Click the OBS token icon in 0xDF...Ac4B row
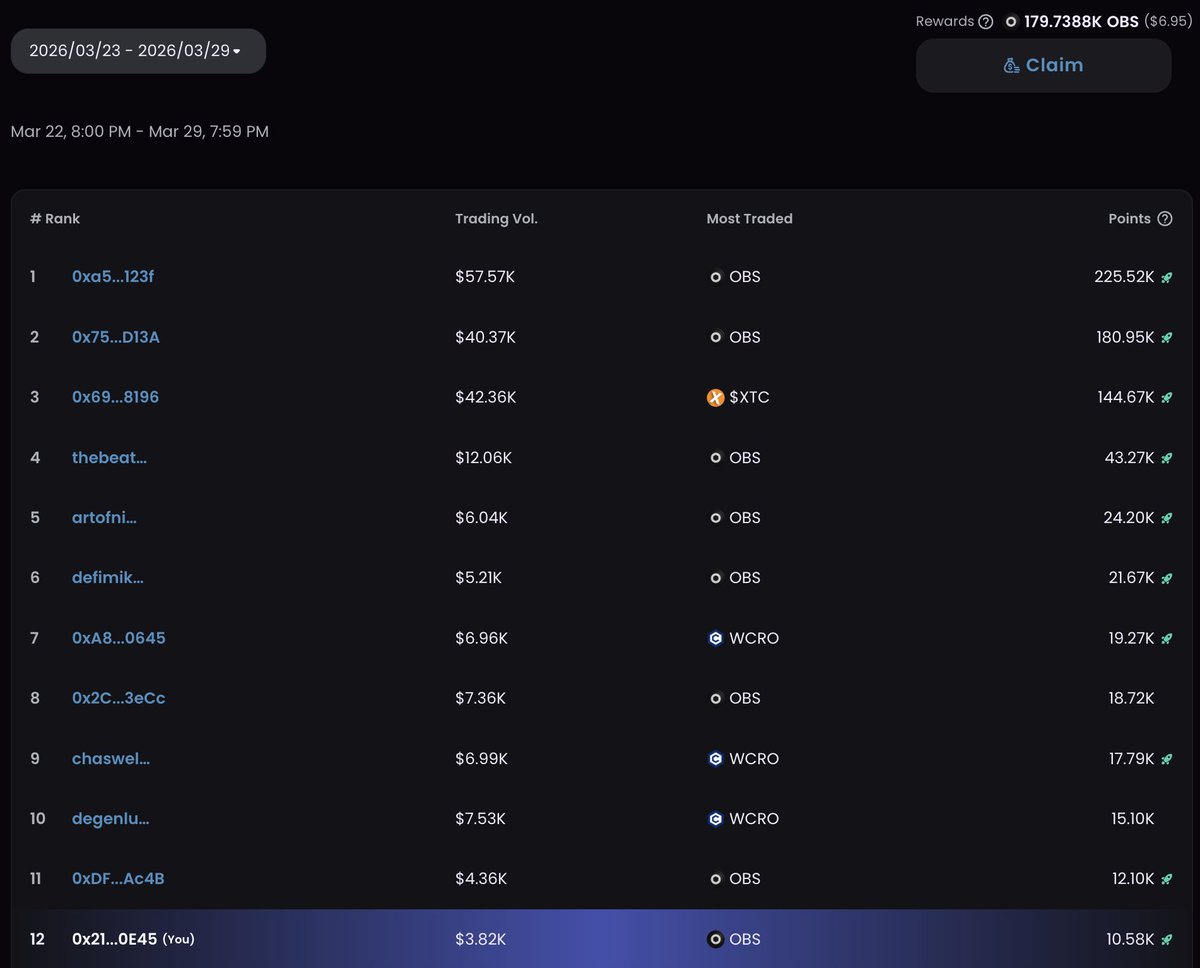Screen dimensions: 1200x968 coord(715,879)
